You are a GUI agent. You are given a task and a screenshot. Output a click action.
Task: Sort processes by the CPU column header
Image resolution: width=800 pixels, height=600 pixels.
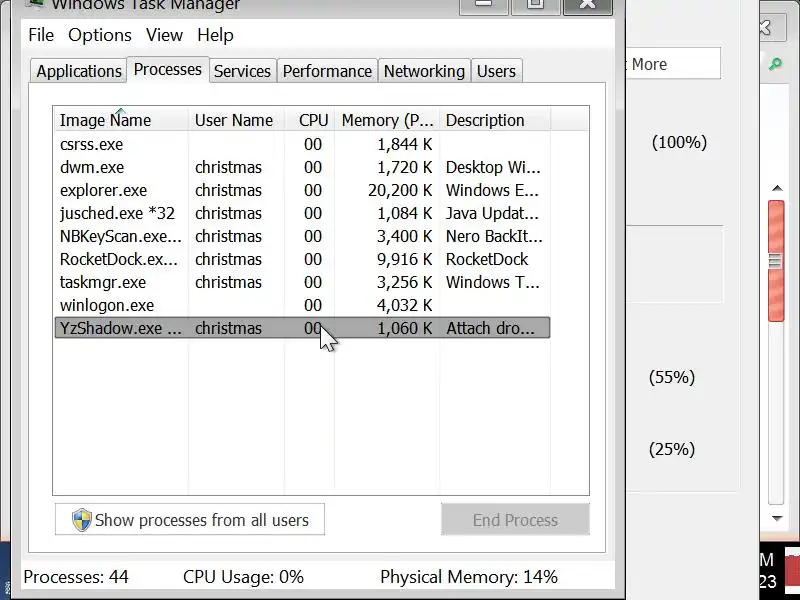pyautogui.click(x=313, y=120)
